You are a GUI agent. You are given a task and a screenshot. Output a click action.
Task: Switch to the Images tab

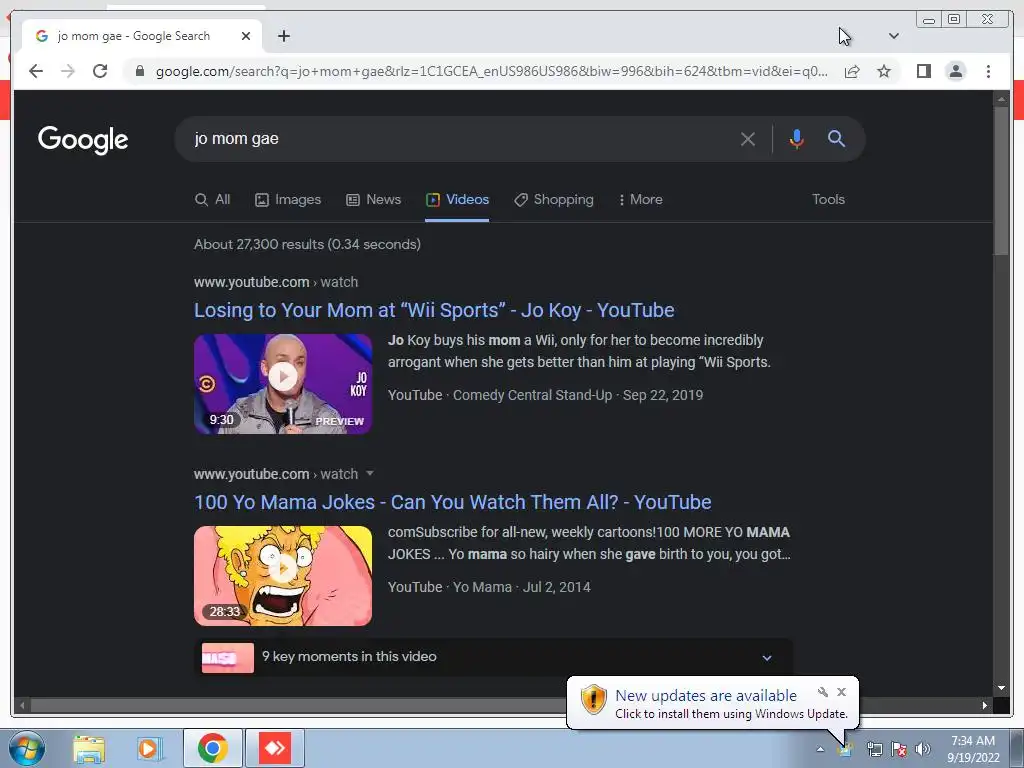point(288,200)
